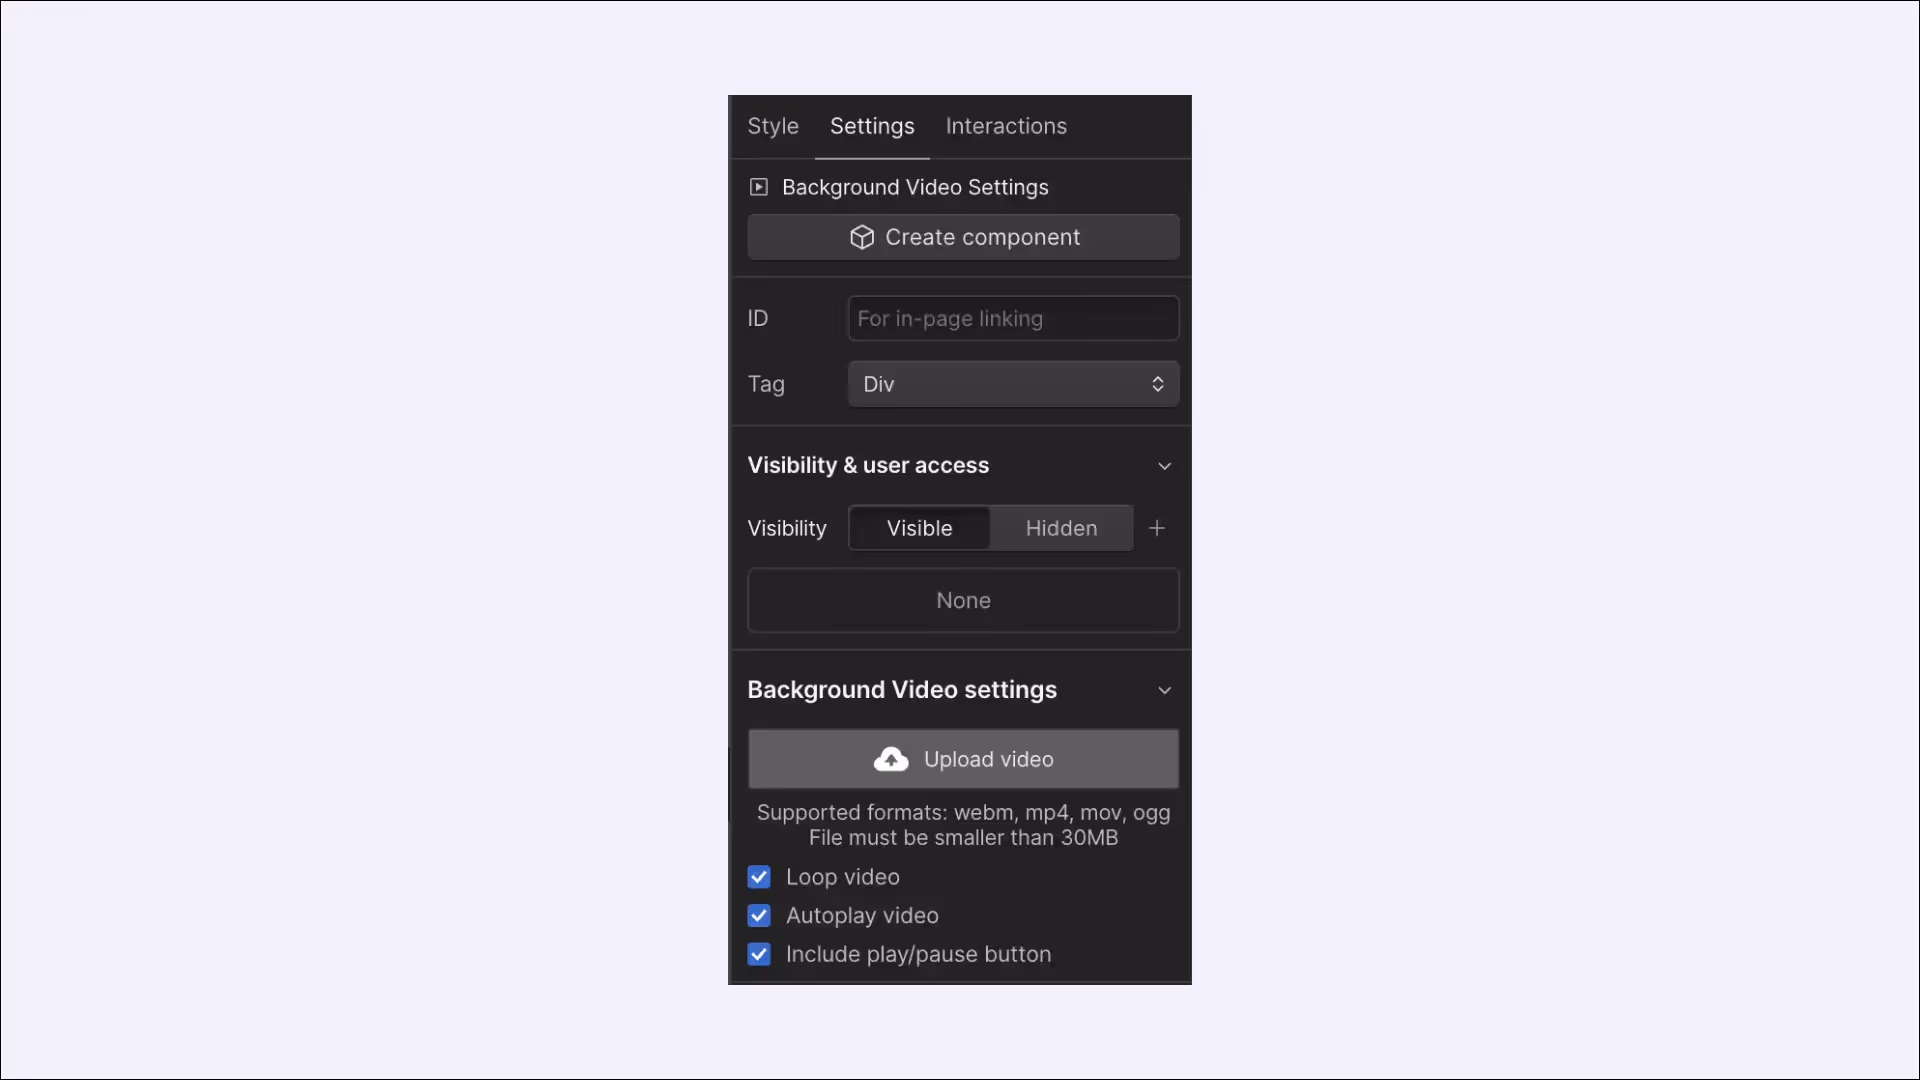This screenshot has width=1920, height=1080.
Task: Click the cube icon in Create component
Action: [862, 237]
